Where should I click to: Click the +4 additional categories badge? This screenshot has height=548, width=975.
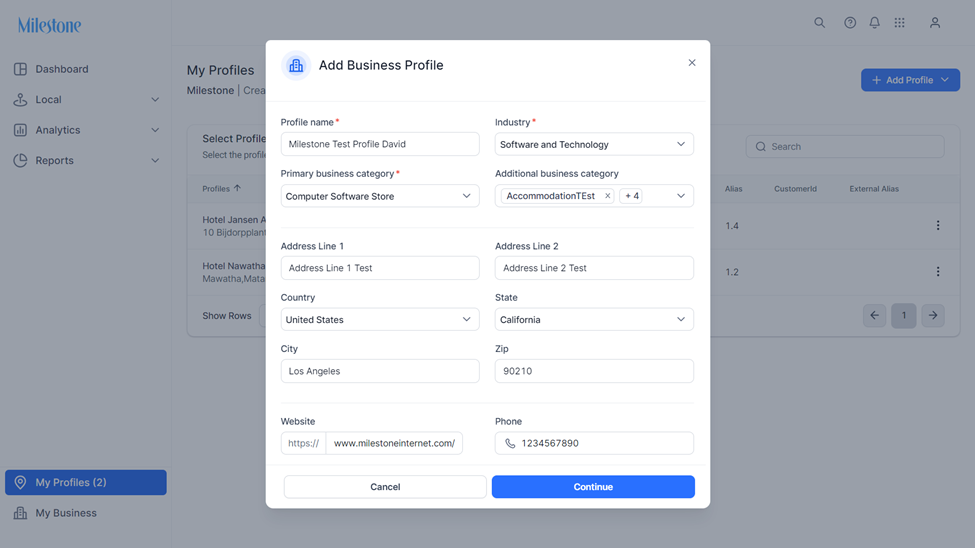pos(632,196)
